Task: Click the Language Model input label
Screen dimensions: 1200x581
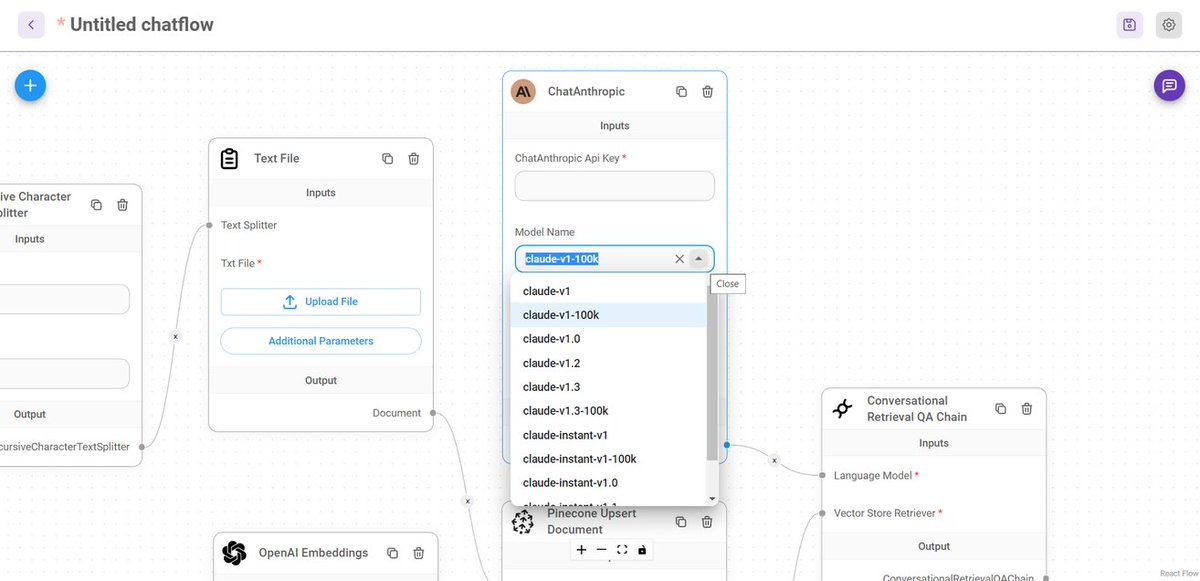Action: [x=873, y=476]
